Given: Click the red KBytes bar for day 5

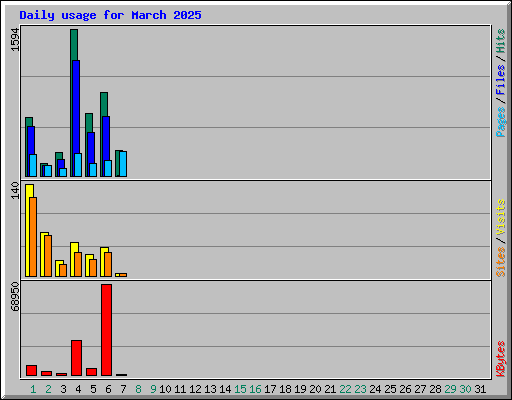Looking at the screenshot, I should 91,372.
